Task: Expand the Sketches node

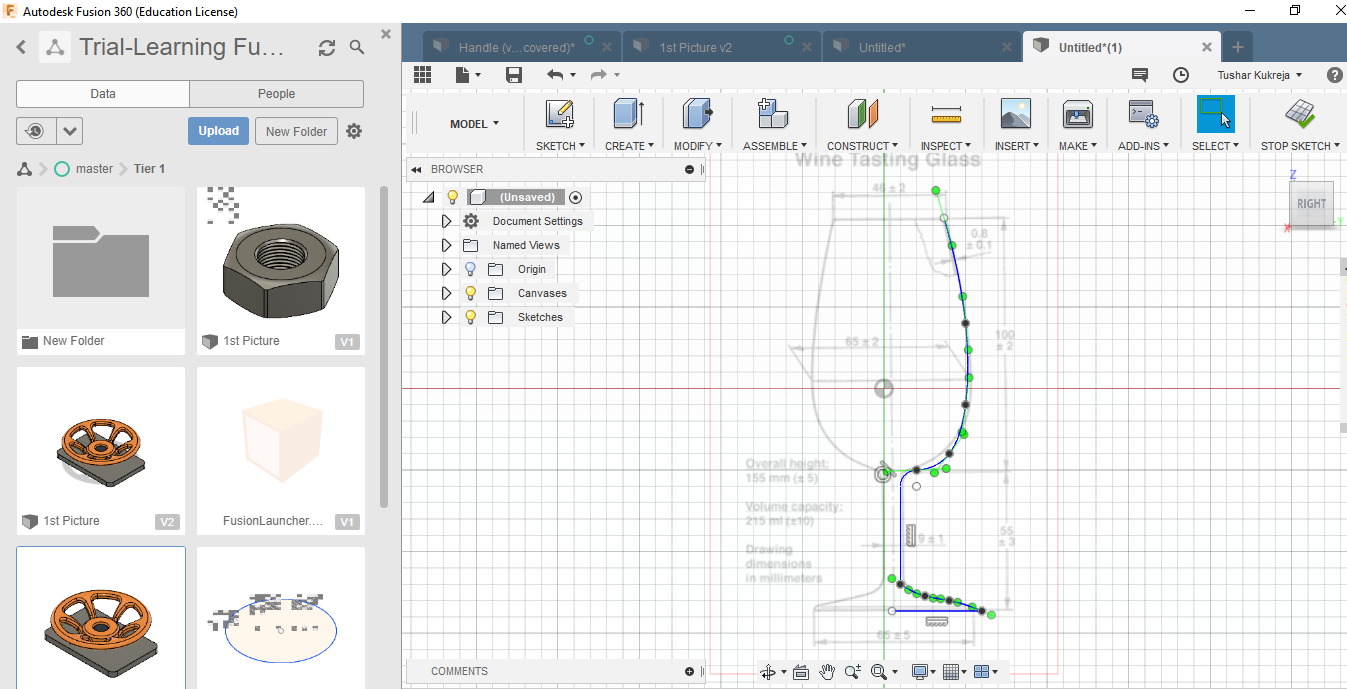Action: point(447,317)
